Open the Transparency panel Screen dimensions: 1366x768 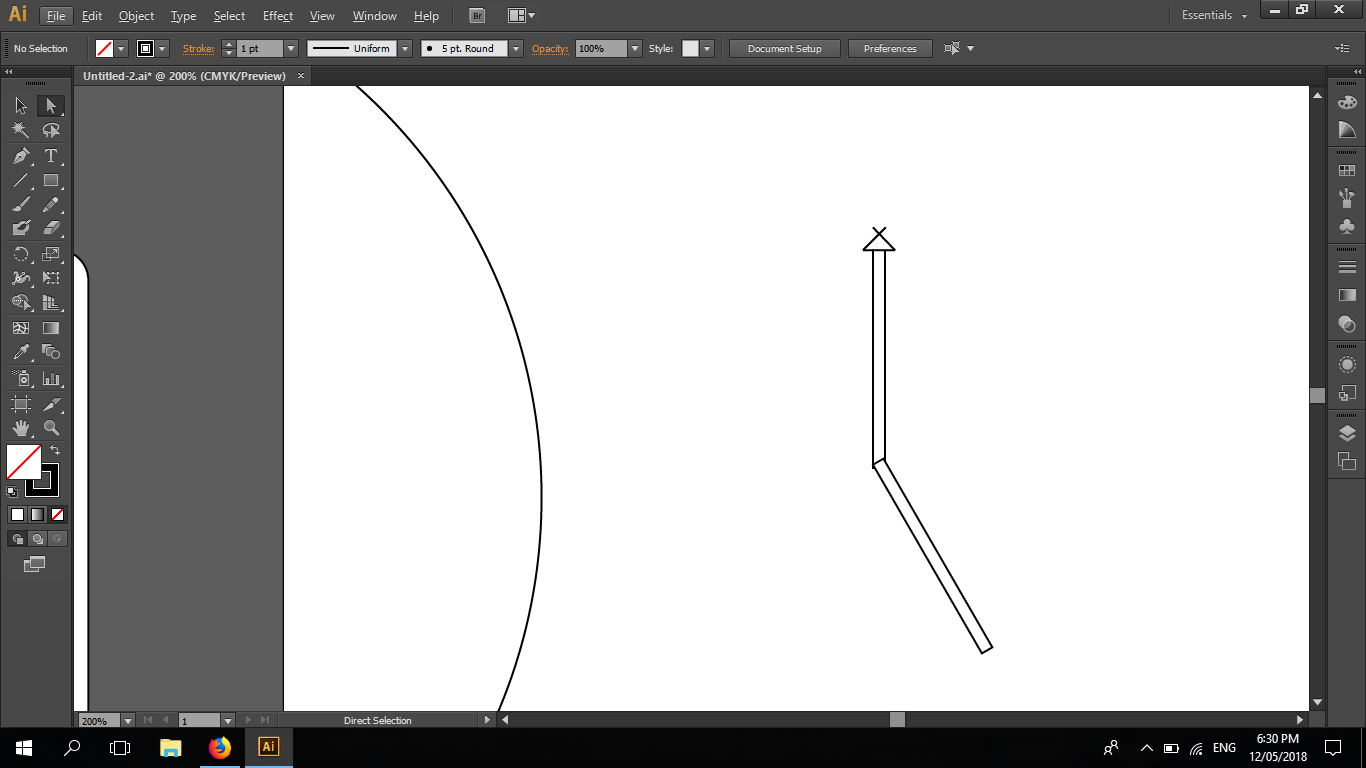tap(1347, 323)
